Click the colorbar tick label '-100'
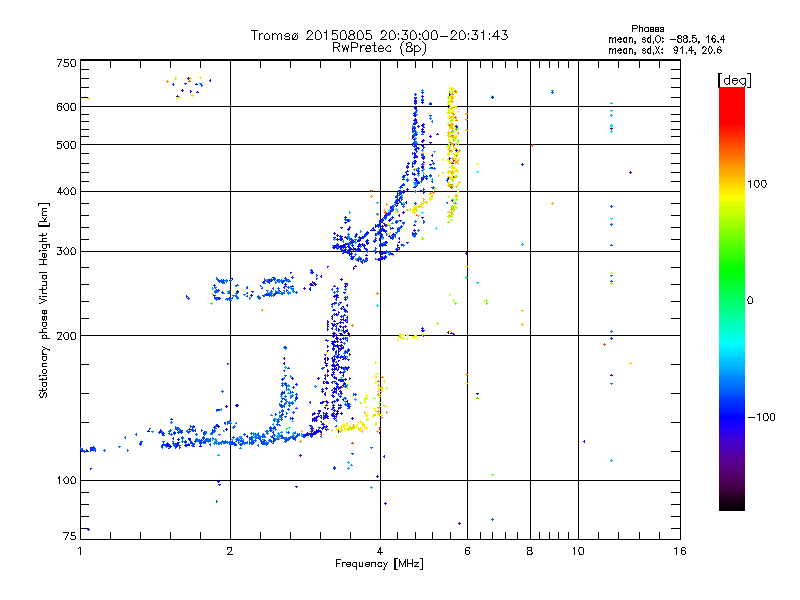The width and height of the screenshot is (800, 600). click(x=761, y=417)
